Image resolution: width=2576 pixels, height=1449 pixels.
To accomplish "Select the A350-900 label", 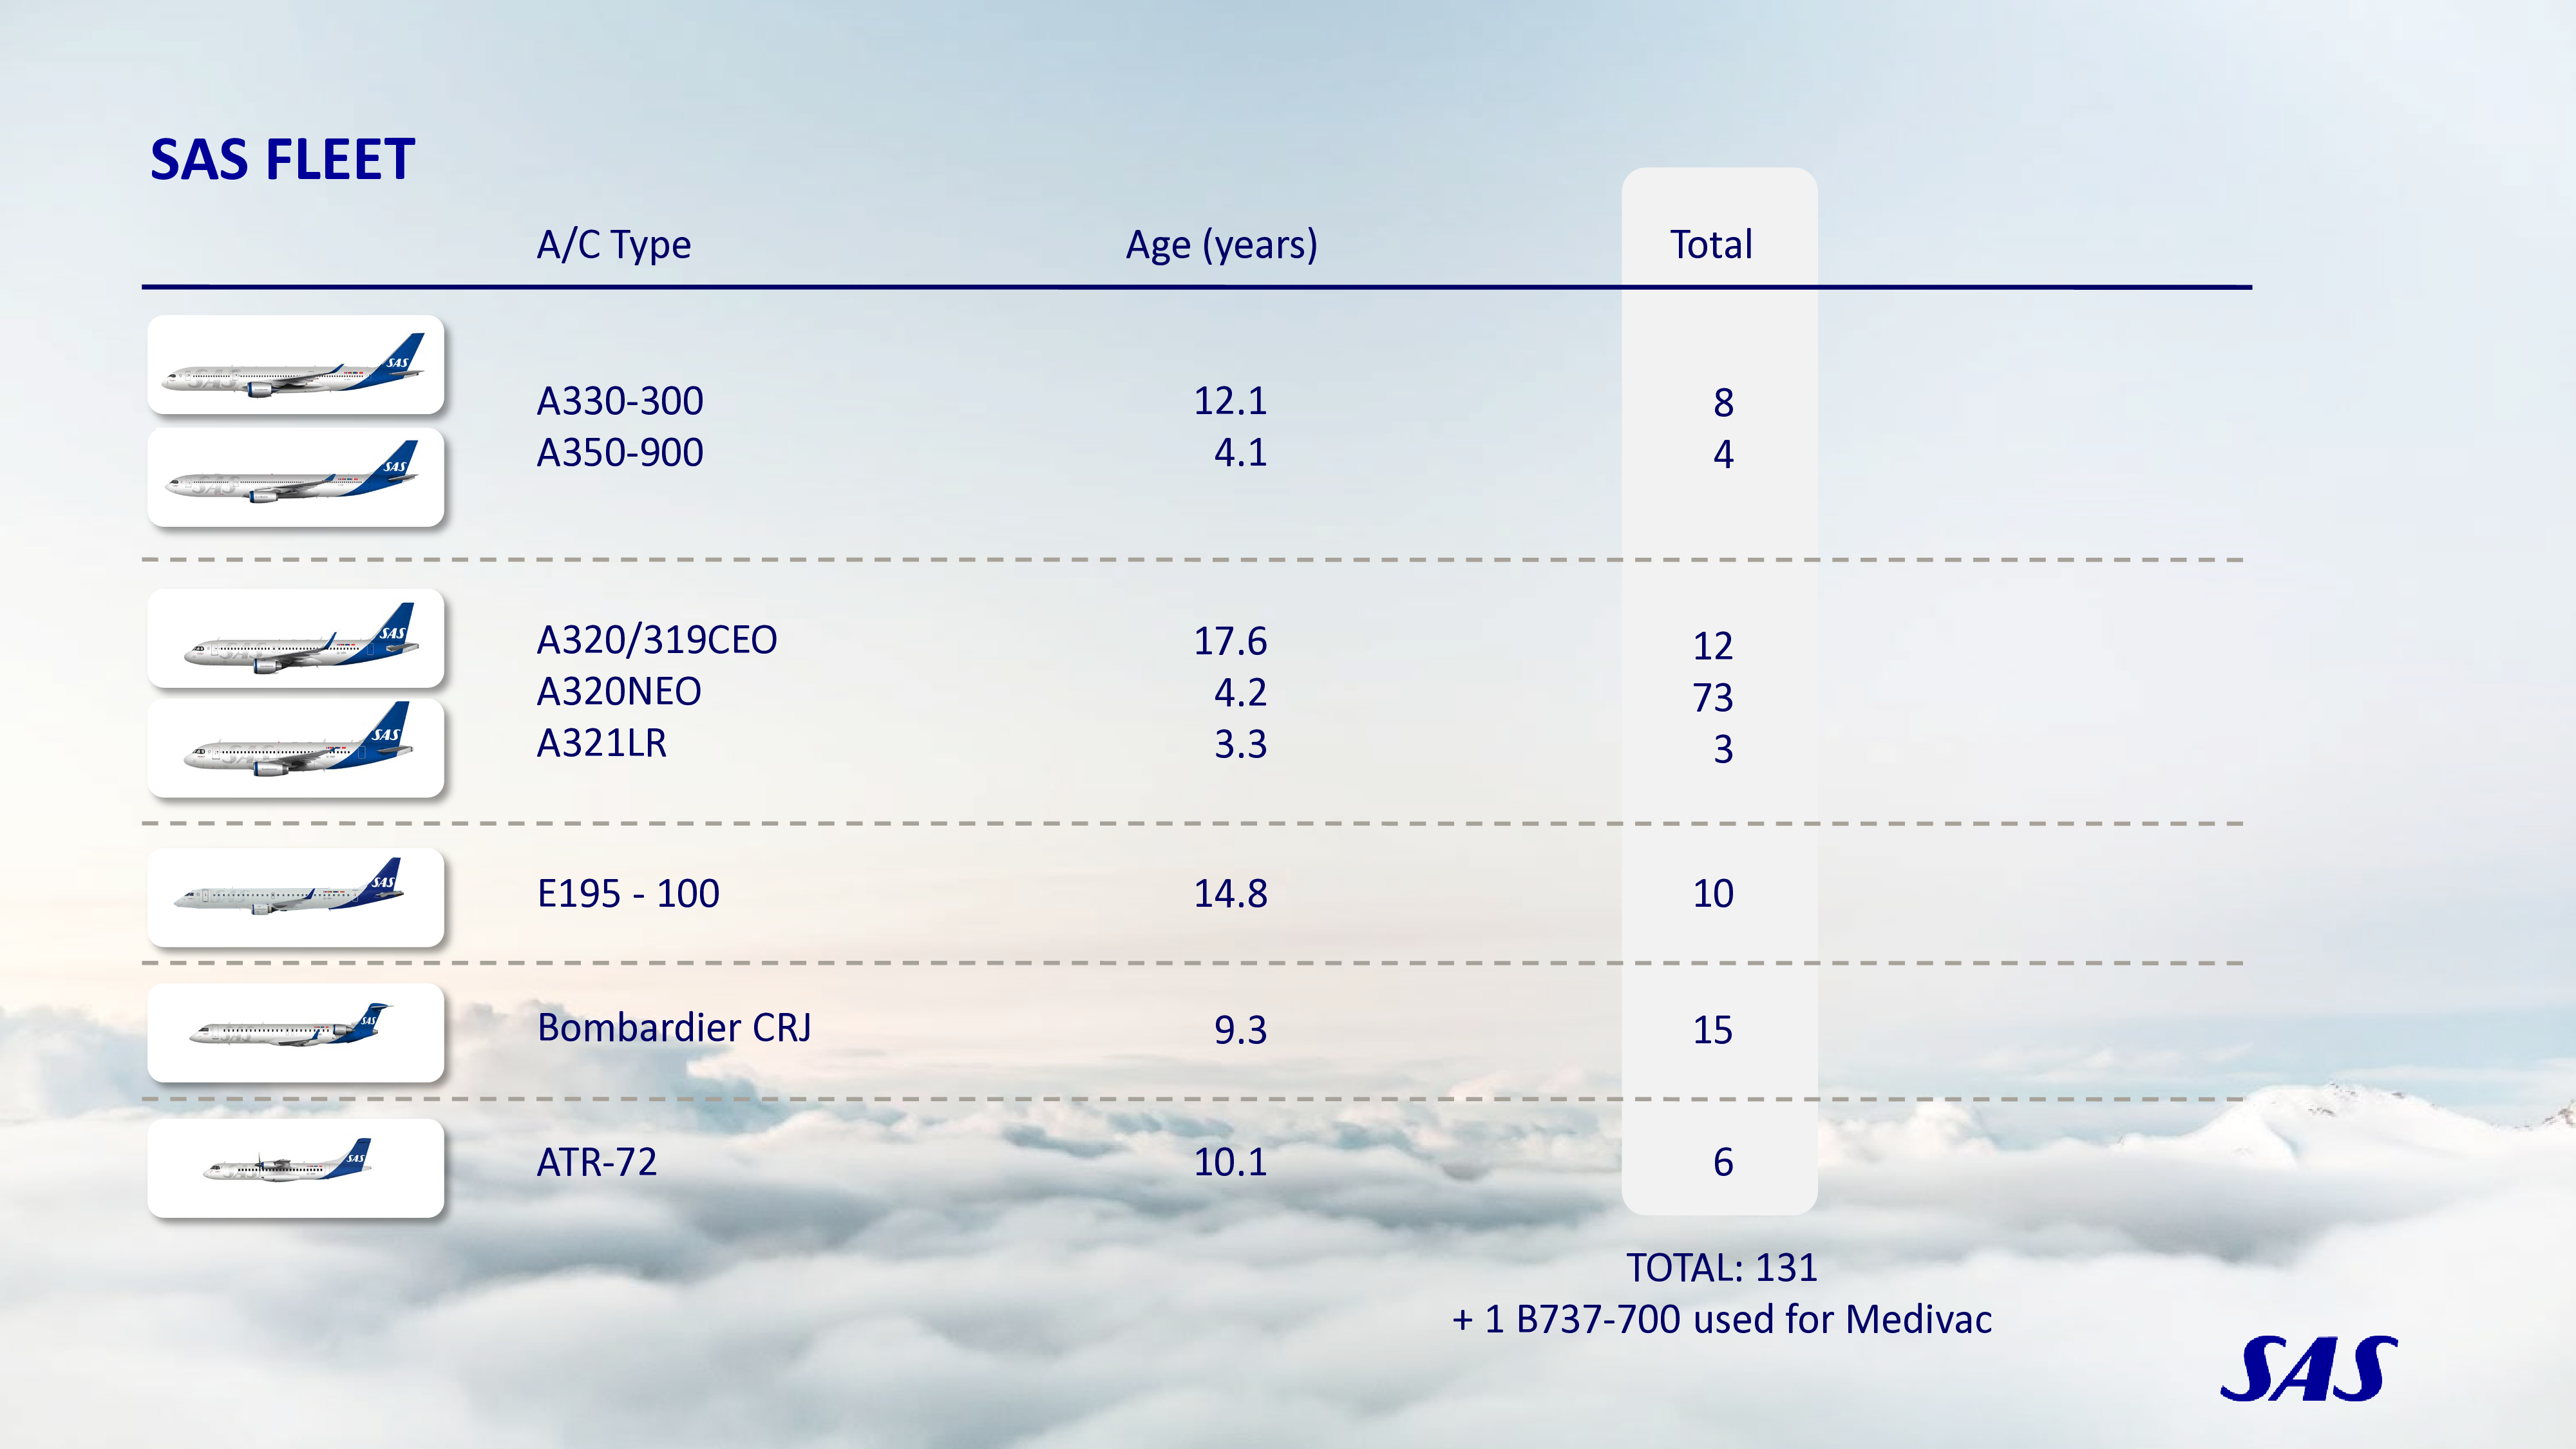I will tap(620, 453).
